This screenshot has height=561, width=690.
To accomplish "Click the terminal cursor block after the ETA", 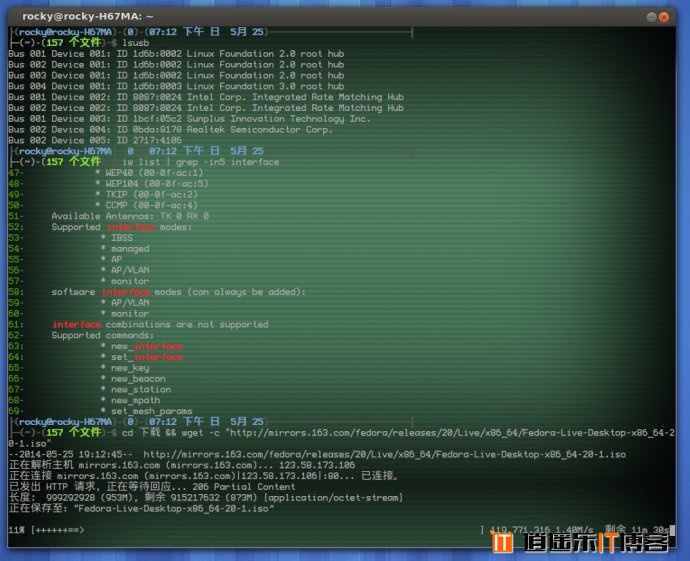I will click(x=672, y=529).
